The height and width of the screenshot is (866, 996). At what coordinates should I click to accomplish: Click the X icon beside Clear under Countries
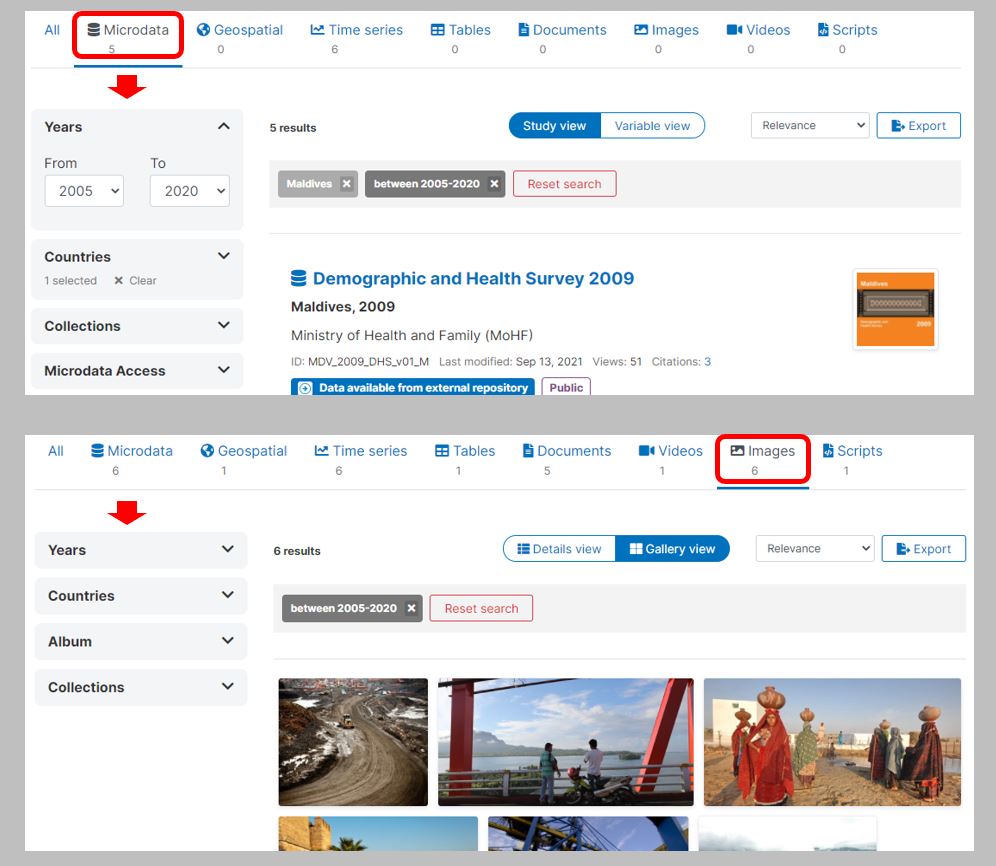119,281
